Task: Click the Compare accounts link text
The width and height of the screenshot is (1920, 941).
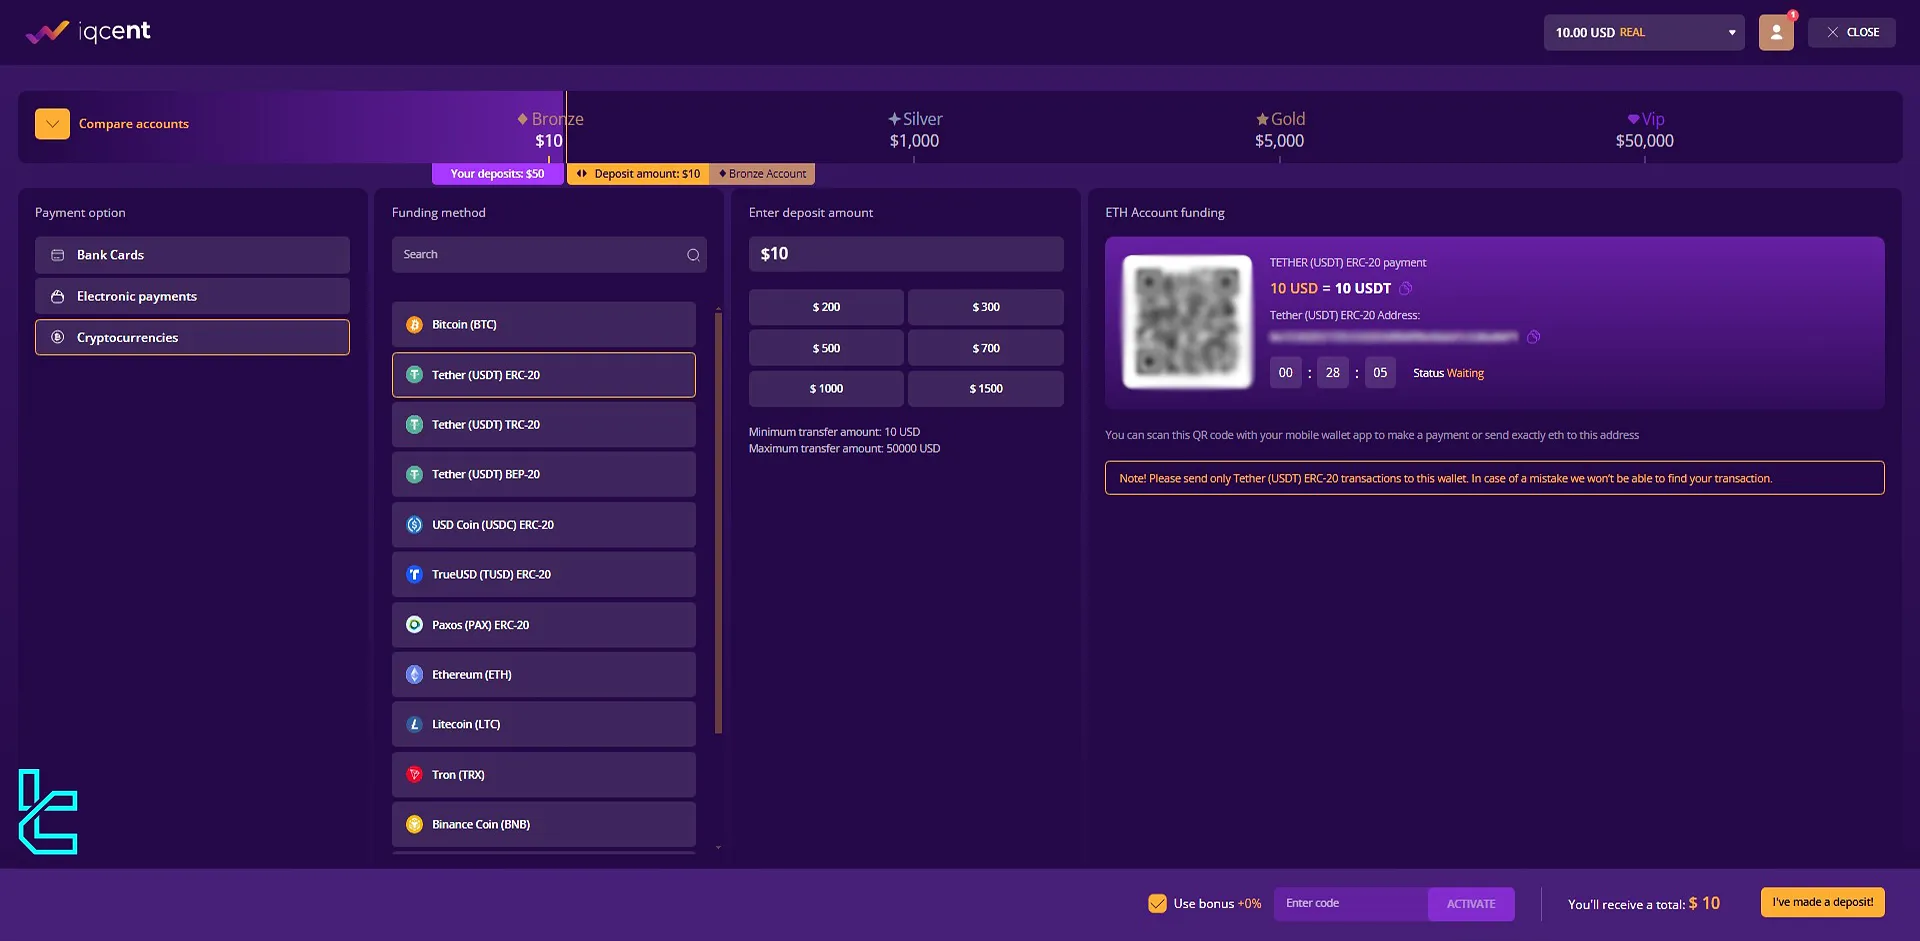Action: tap(134, 124)
